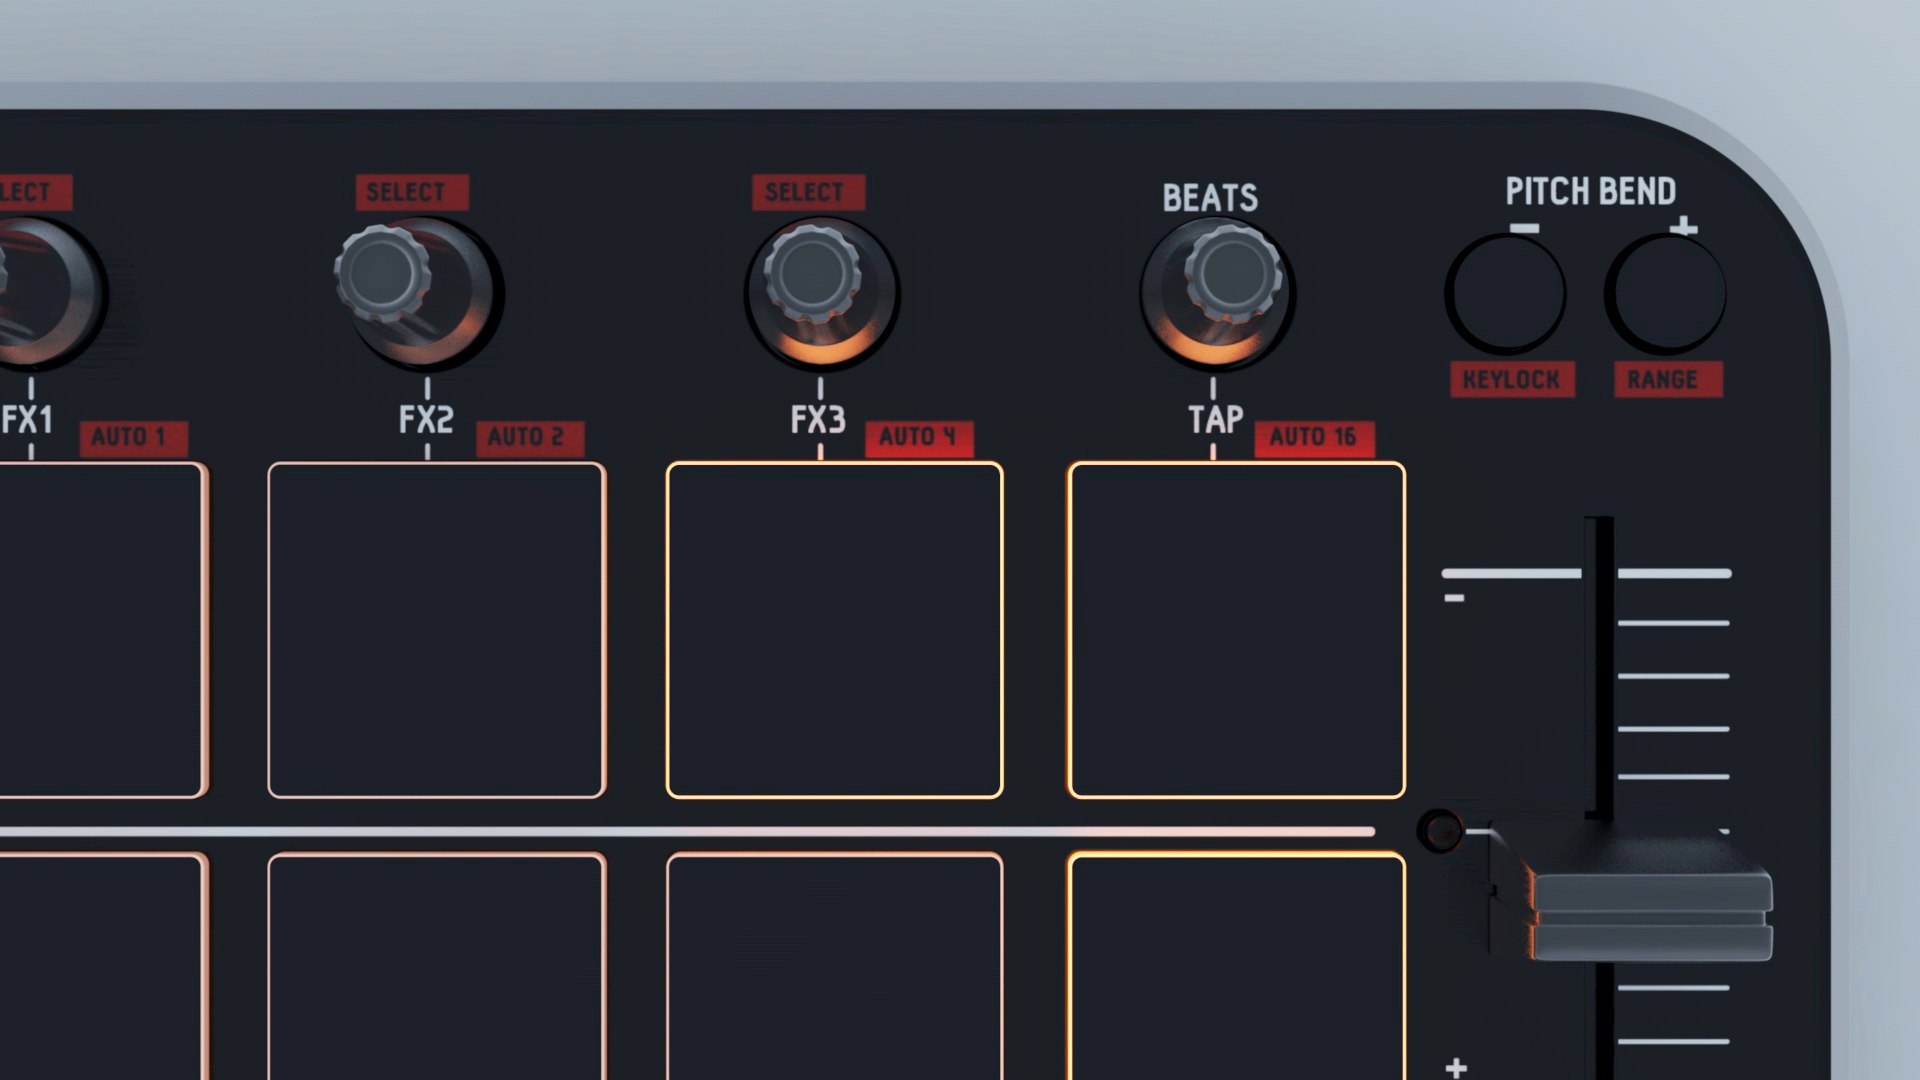The width and height of the screenshot is (1920, 1080).
Task: Hit the second-row pad under FX2 pad
Action: pos(437,966)
